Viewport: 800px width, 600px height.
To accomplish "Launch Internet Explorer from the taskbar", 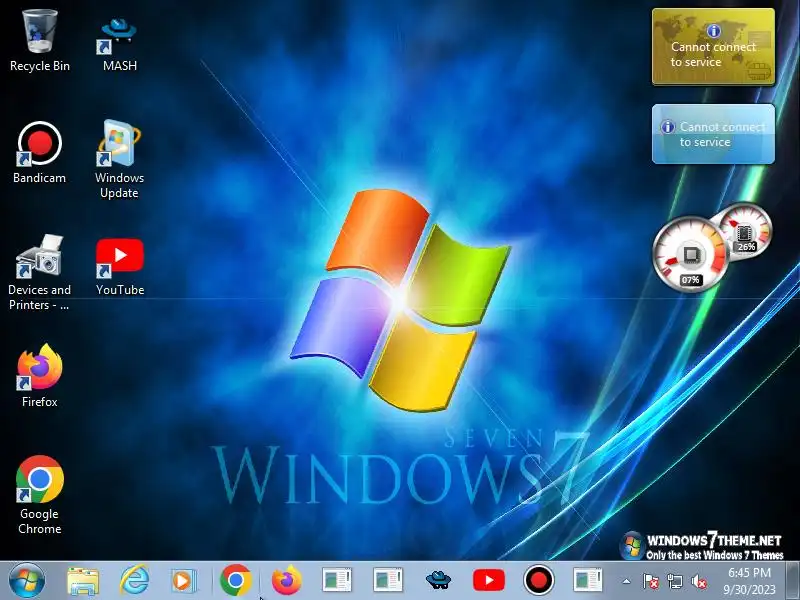I will pos(134,581).
